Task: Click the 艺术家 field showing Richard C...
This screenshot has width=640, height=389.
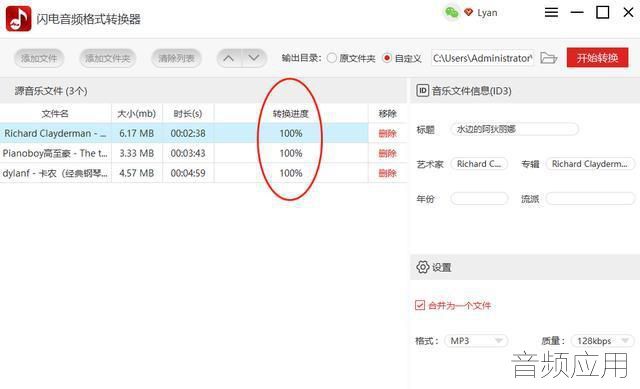Action: tap(479, 164)
